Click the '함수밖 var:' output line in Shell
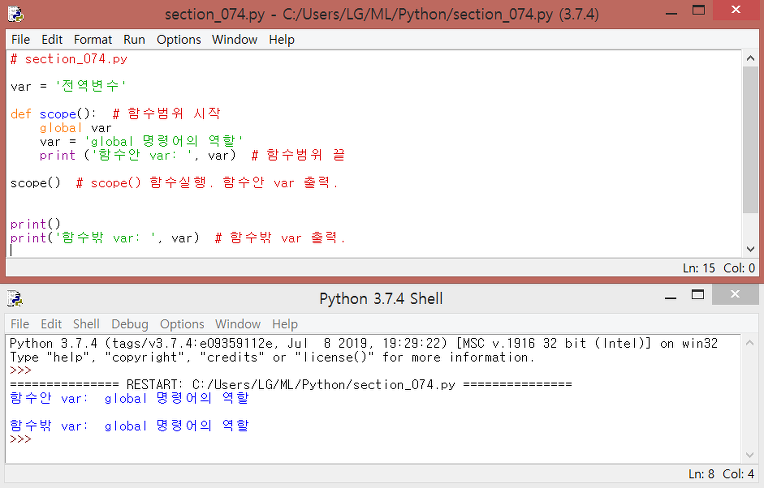 (129, 426)
